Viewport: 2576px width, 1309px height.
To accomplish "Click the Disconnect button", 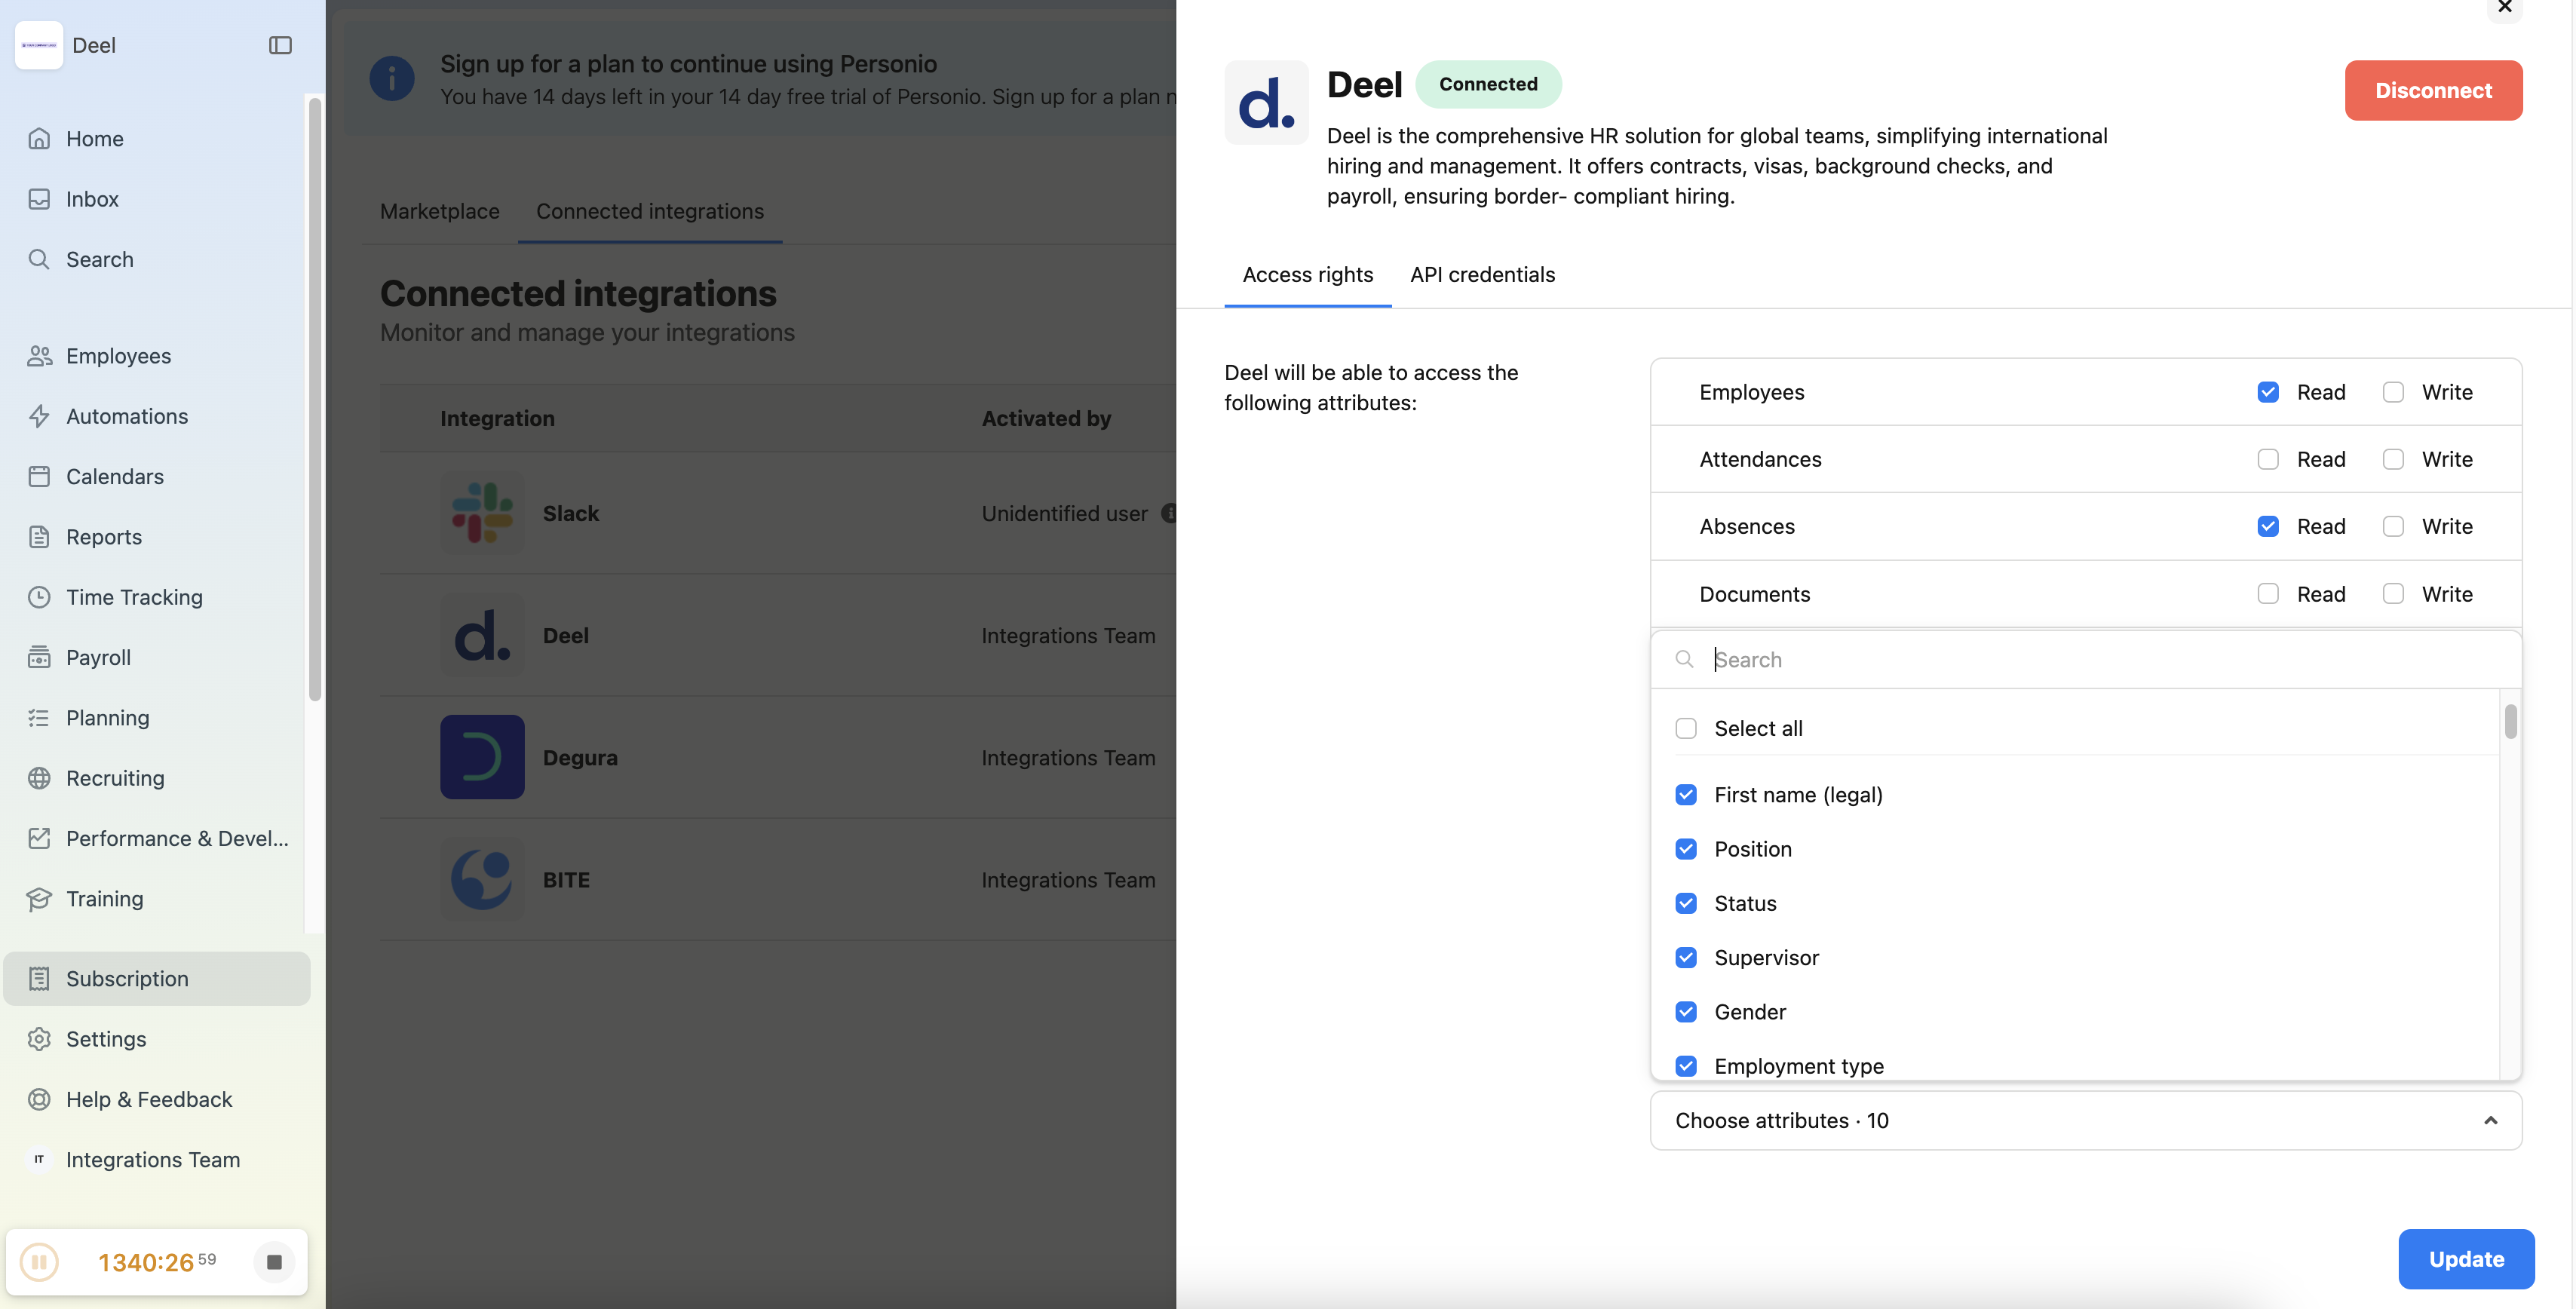I will [2433, 90].
